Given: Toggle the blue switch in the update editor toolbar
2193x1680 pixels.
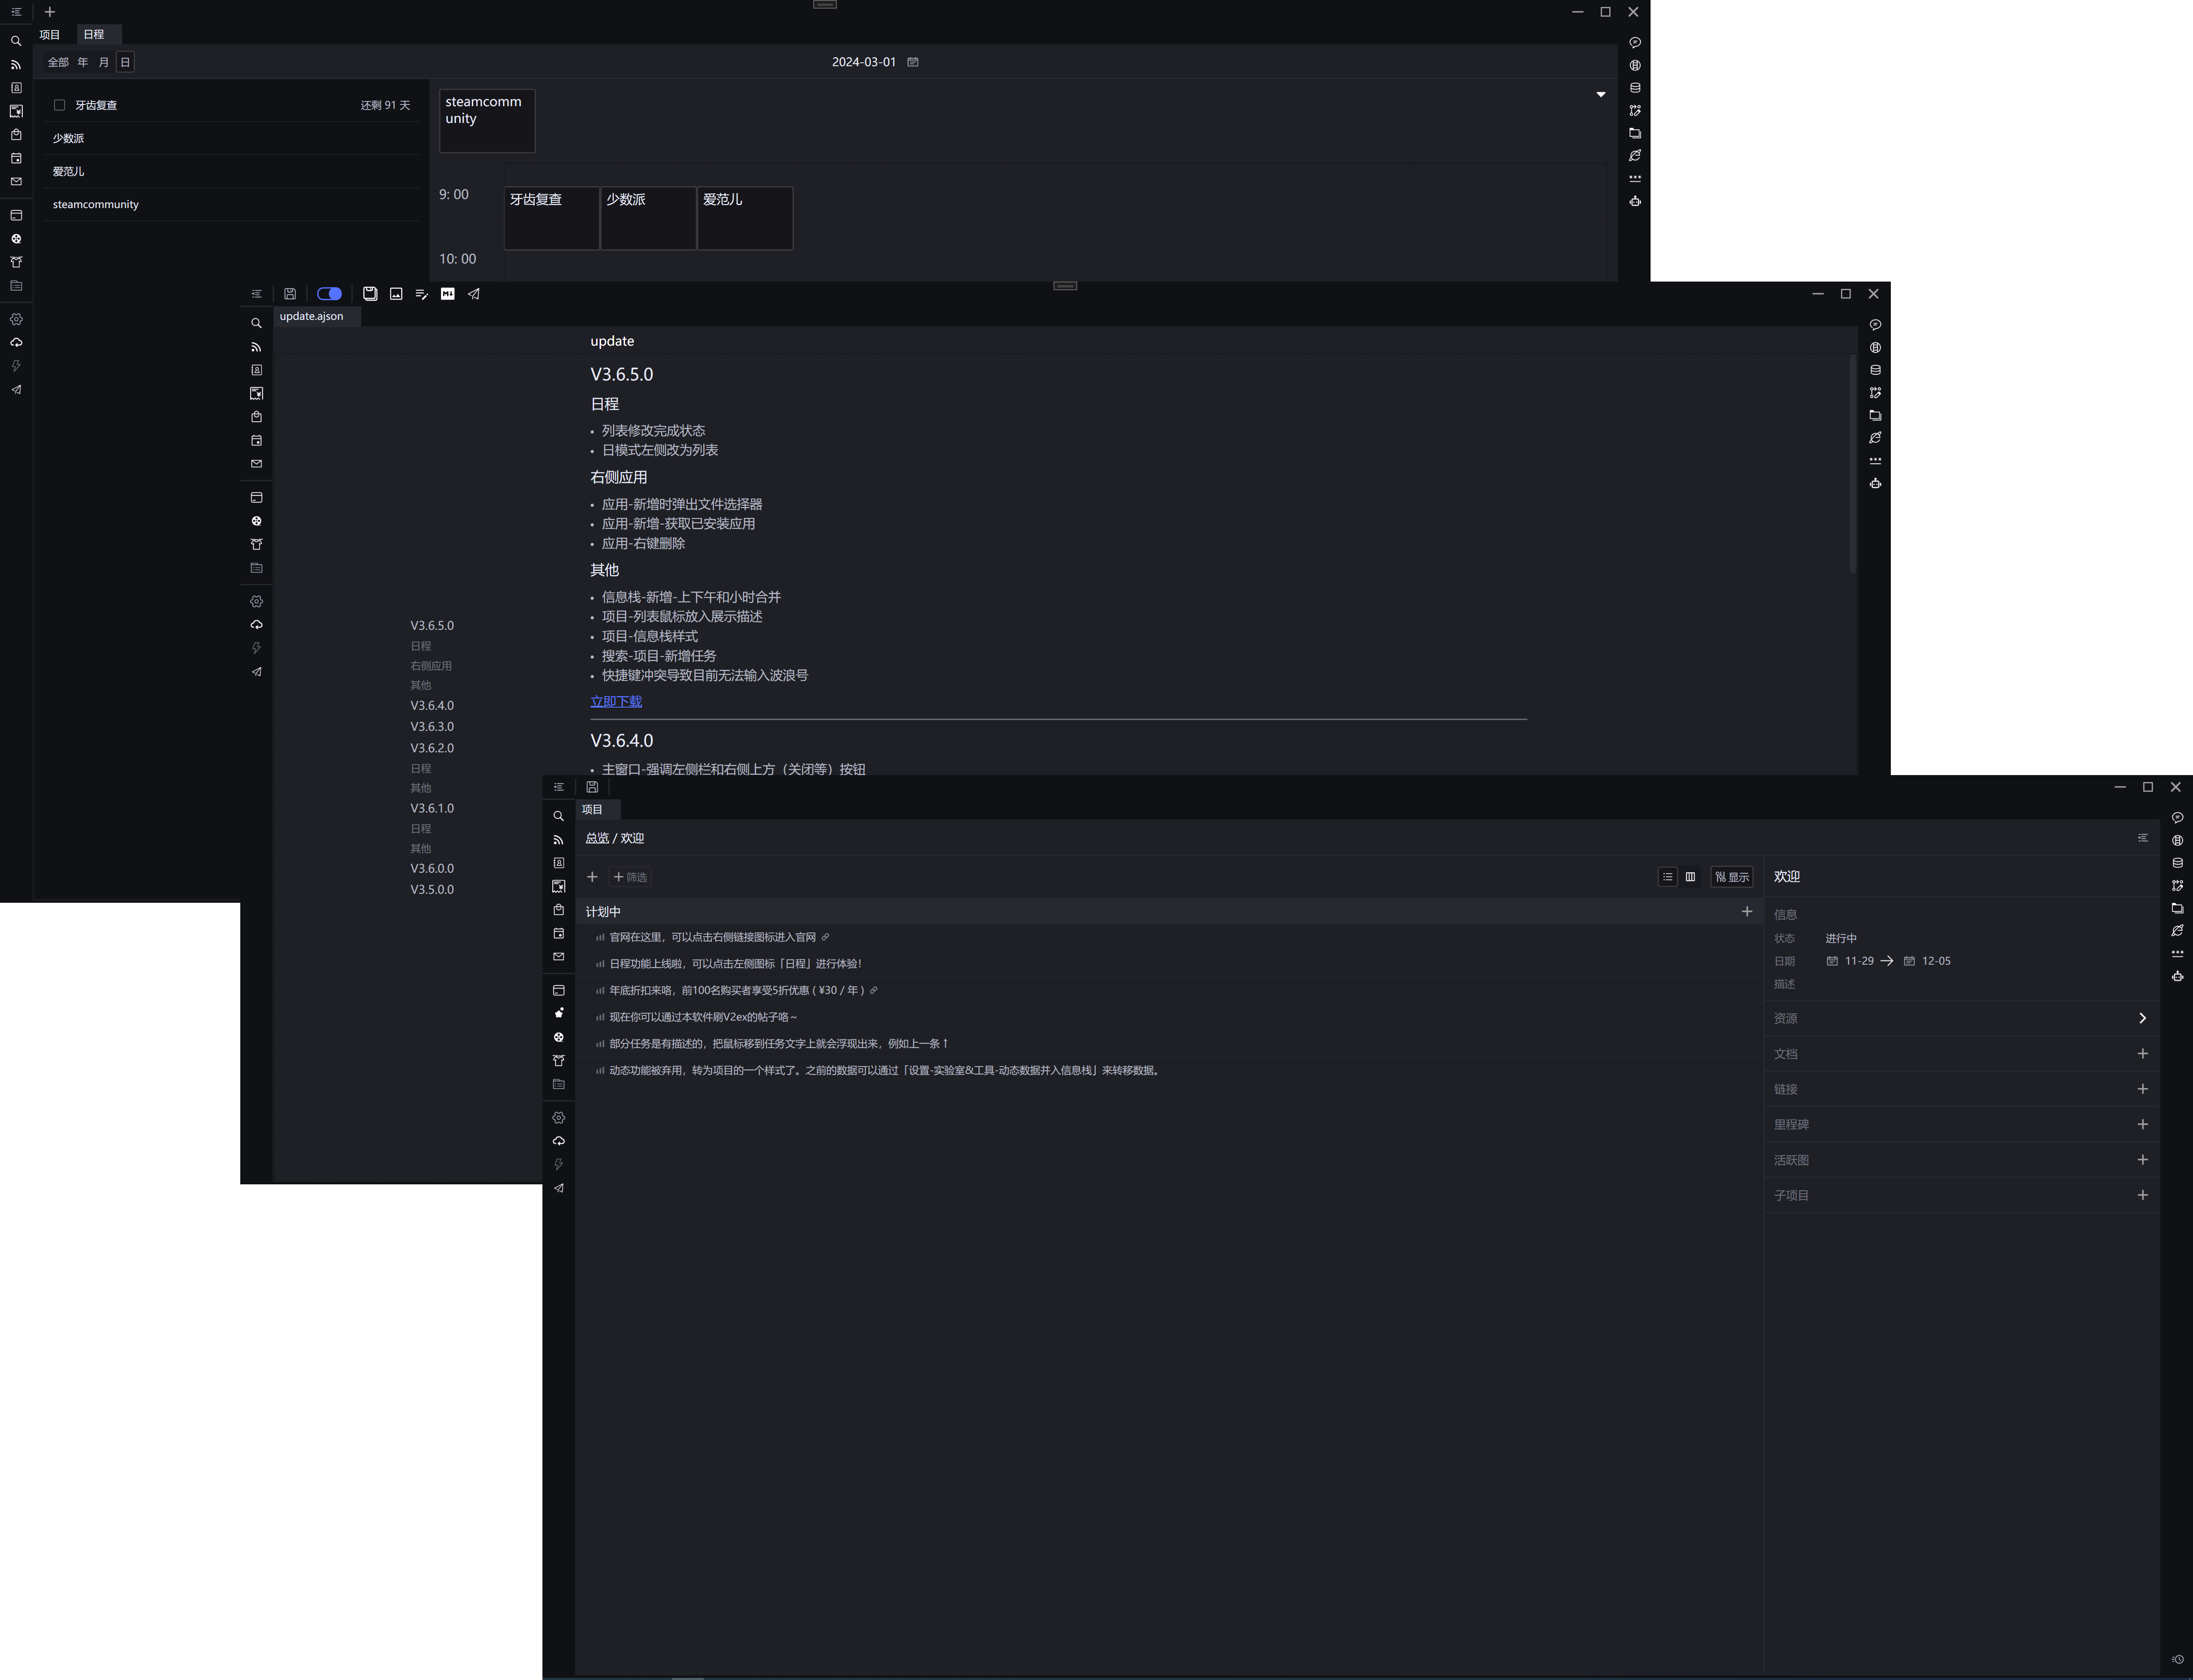Looking at the screenshot, I should [x=329, y=294].
